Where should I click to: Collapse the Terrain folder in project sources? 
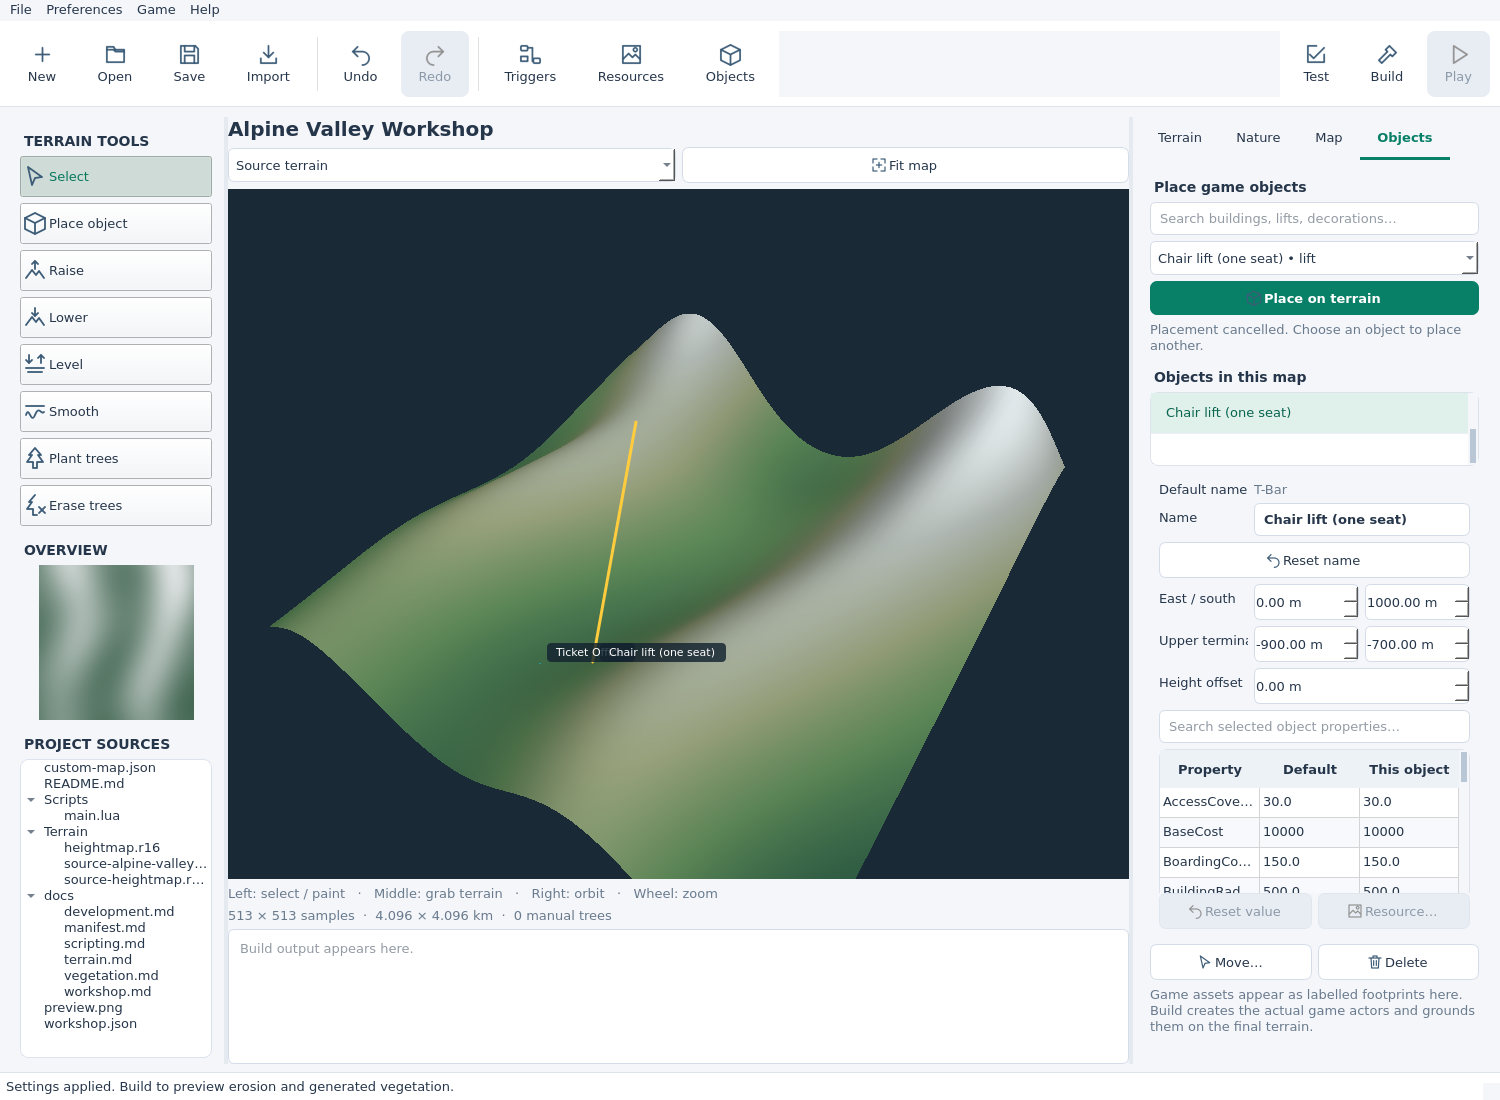(31, 832)
